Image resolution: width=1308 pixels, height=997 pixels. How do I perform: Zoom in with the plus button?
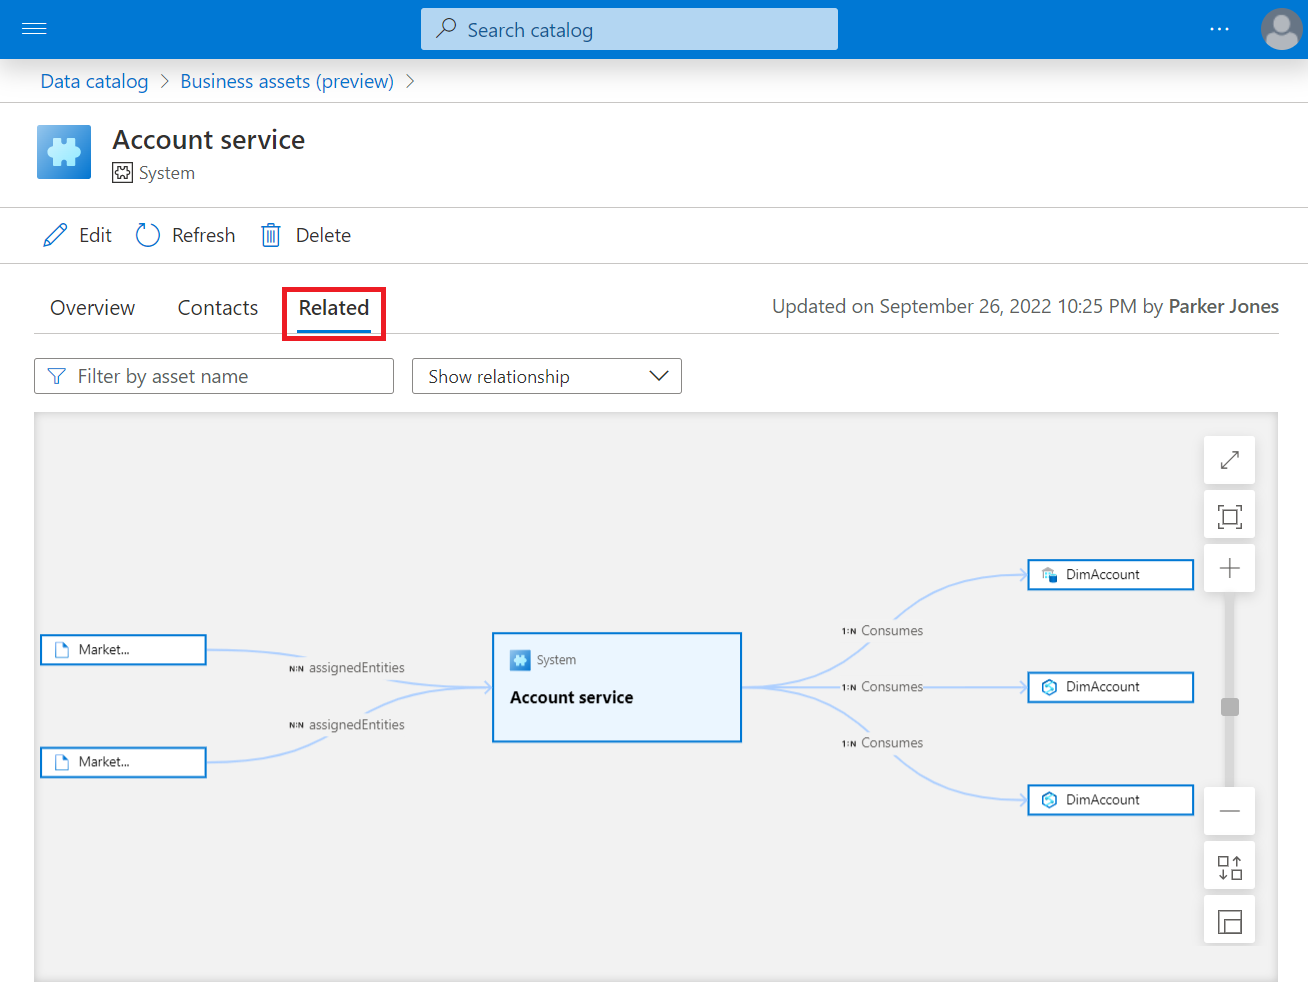point(1230,568)
